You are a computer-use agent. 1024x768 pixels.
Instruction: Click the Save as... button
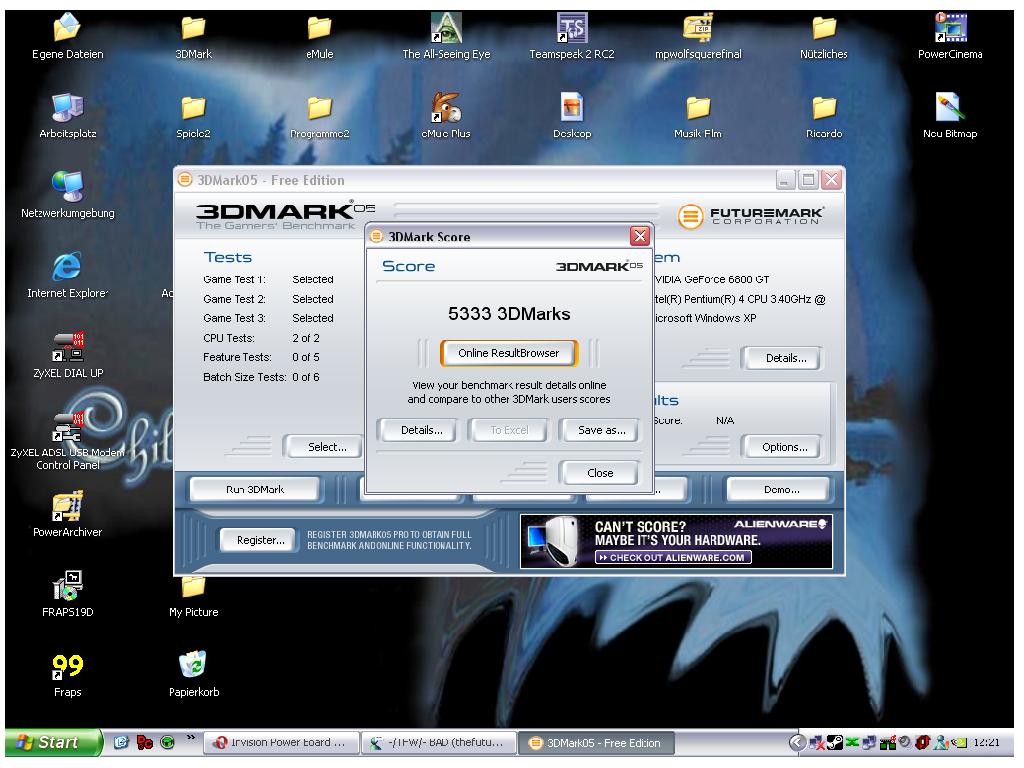pyautogui.click(x=601, y=430)
